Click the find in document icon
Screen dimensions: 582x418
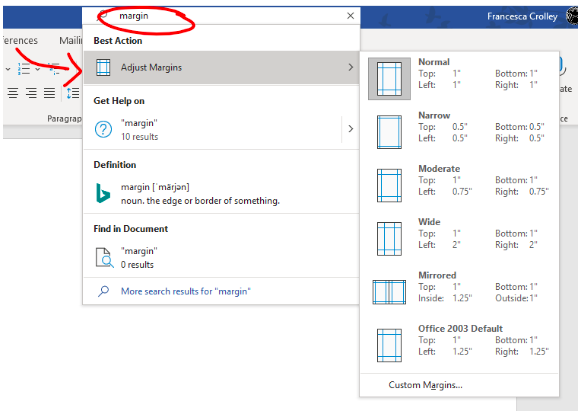104,258
